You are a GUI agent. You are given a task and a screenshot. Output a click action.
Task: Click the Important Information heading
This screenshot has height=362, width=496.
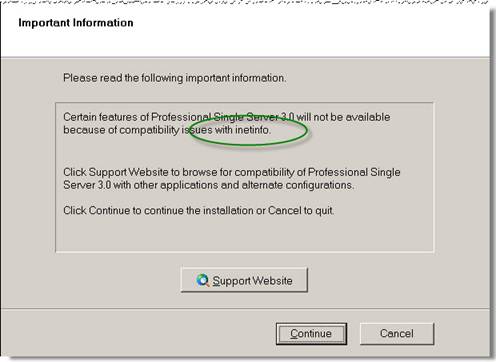click(x=76, y=23)
